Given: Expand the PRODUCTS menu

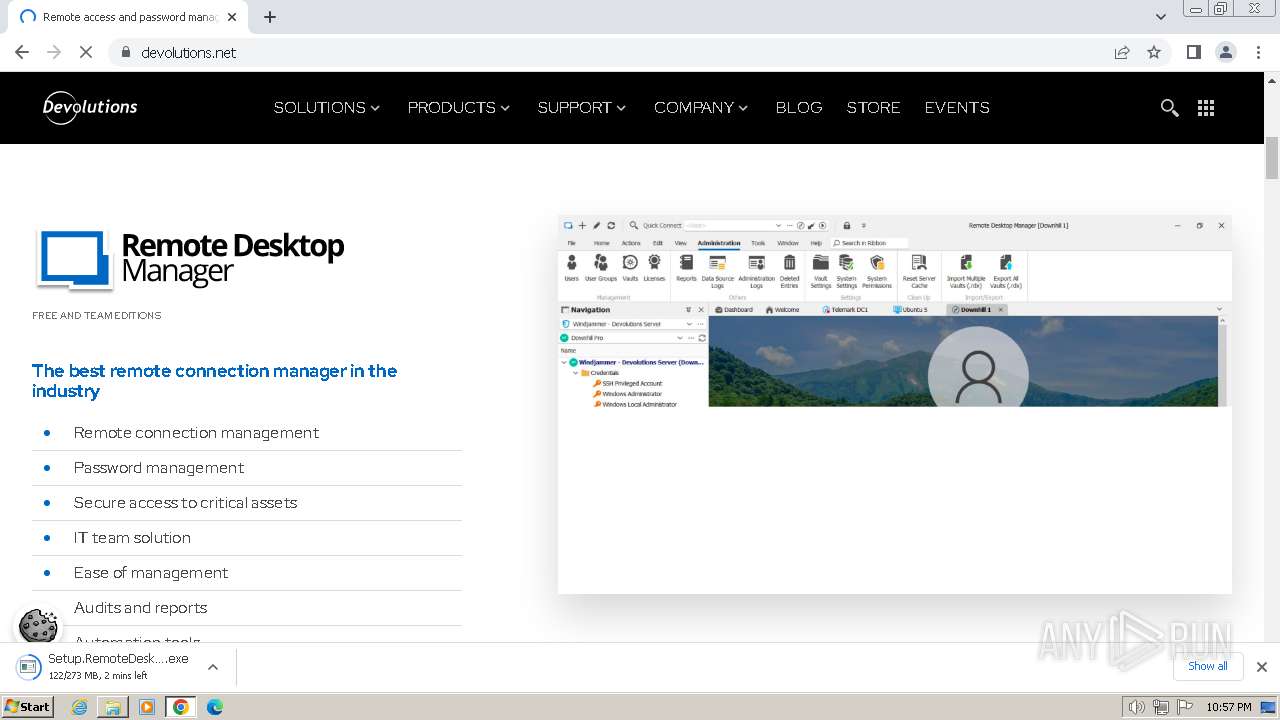Looking at the screenshot, I should point(459,108).
